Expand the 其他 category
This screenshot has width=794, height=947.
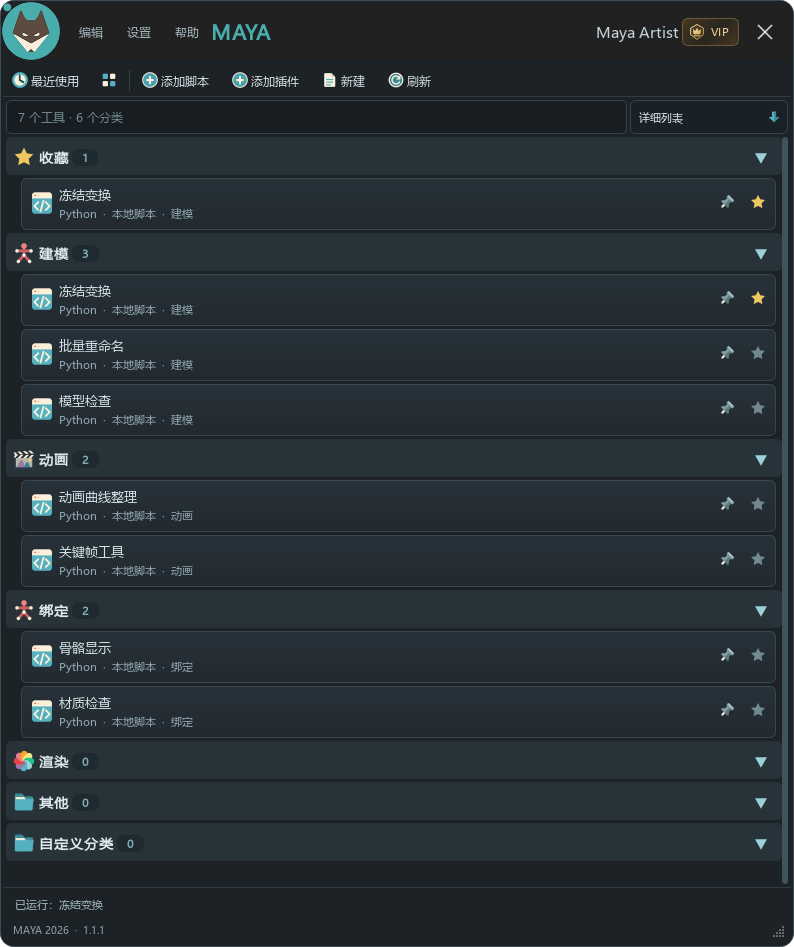761,803
